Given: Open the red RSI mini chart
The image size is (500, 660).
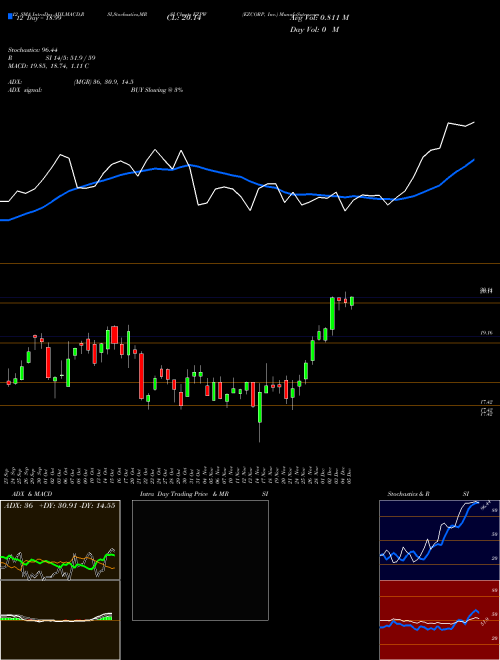Looking at the screenshot, I should (x=439, y=620).
